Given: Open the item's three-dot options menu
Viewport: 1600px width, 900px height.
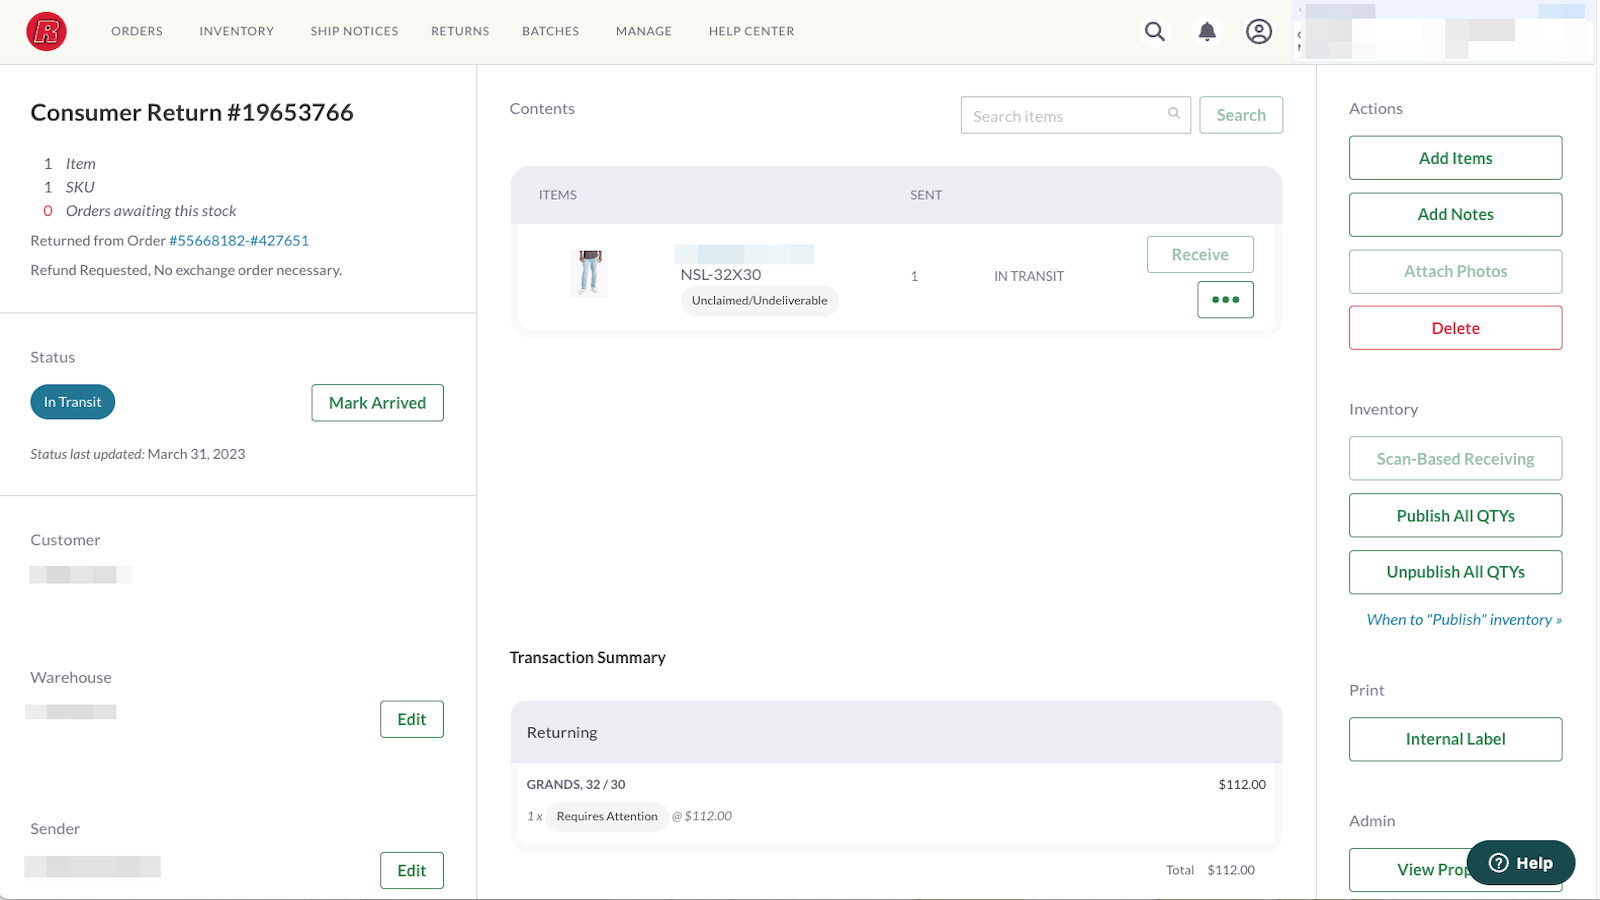Looking at the screenshot, I should pyautogui.click(x=1225, y=299).
